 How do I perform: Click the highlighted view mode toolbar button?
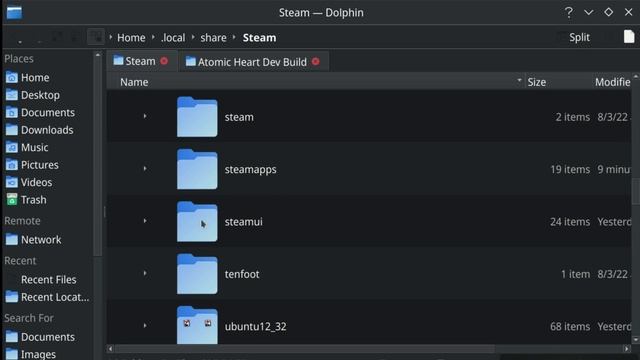96,37
